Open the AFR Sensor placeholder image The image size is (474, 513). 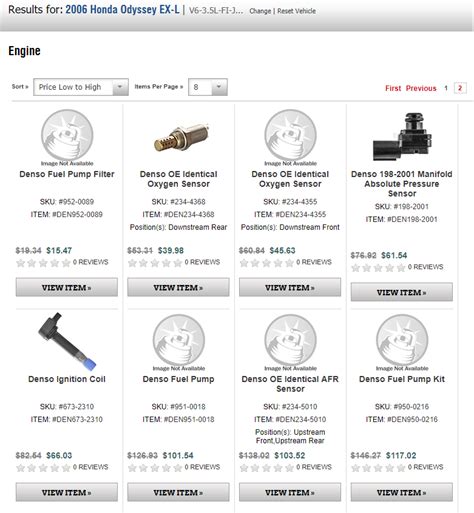coord(290,342)
